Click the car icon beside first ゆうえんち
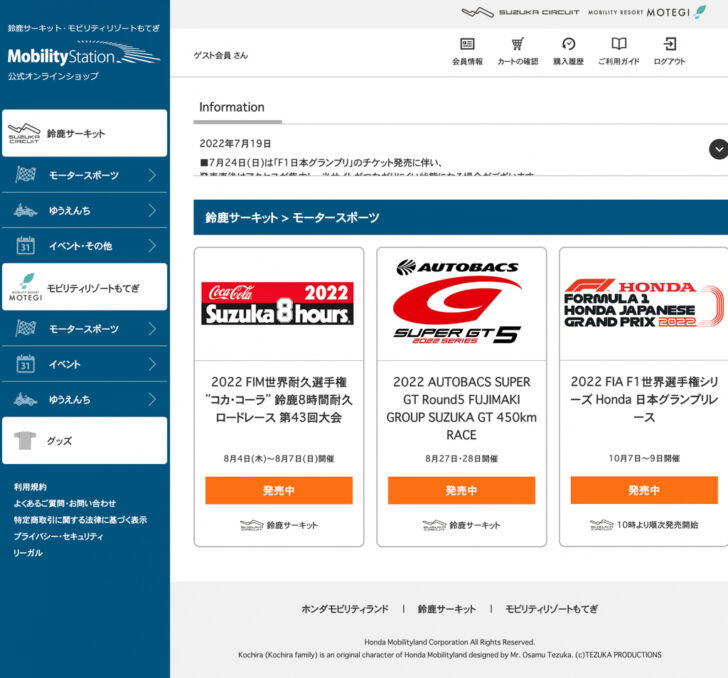 [x=26, y=210]
